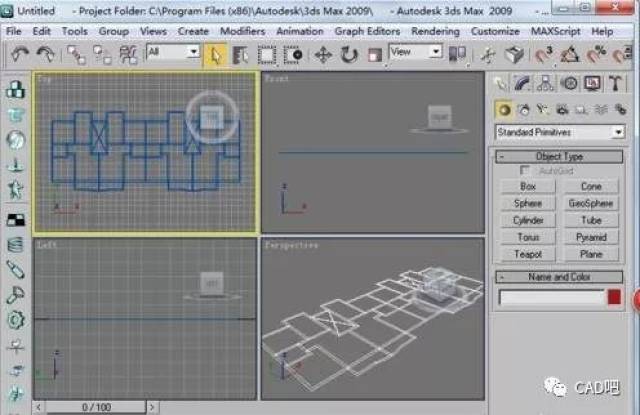Open the Rendering menu
Screen dimensions: 640x415
point(435,31)
